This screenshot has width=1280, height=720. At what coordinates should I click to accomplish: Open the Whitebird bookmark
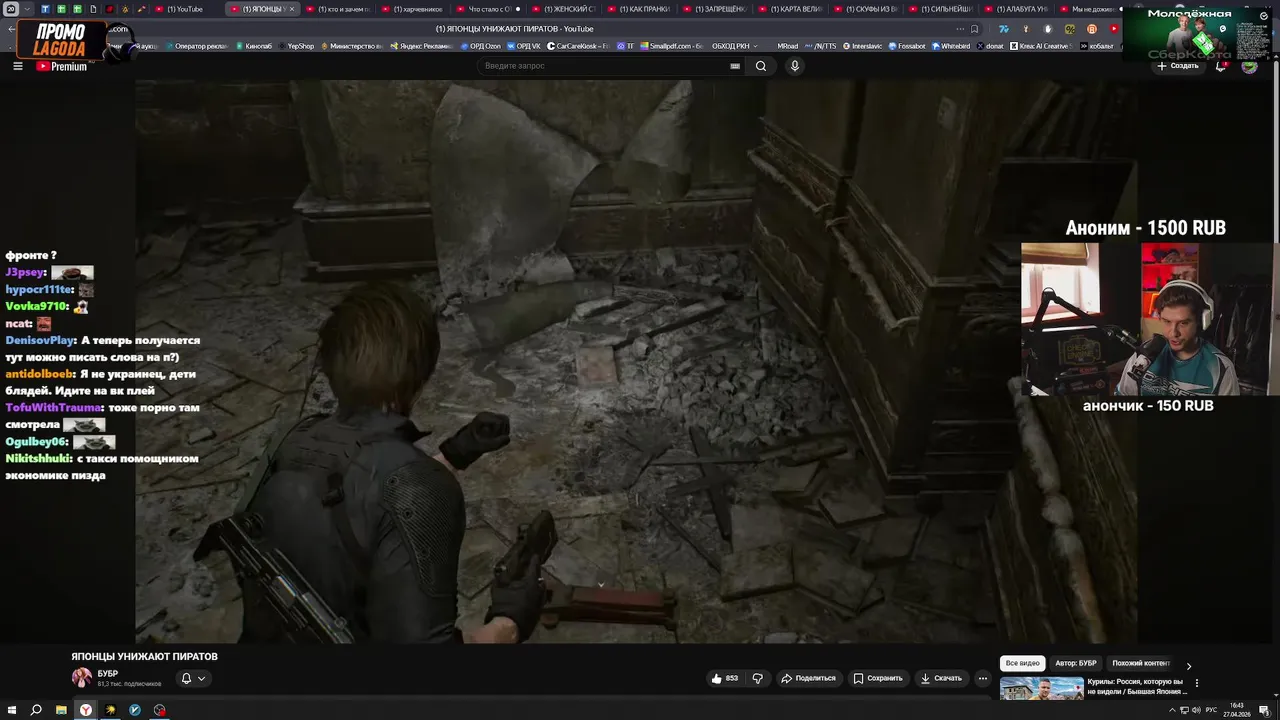[951, 46]
